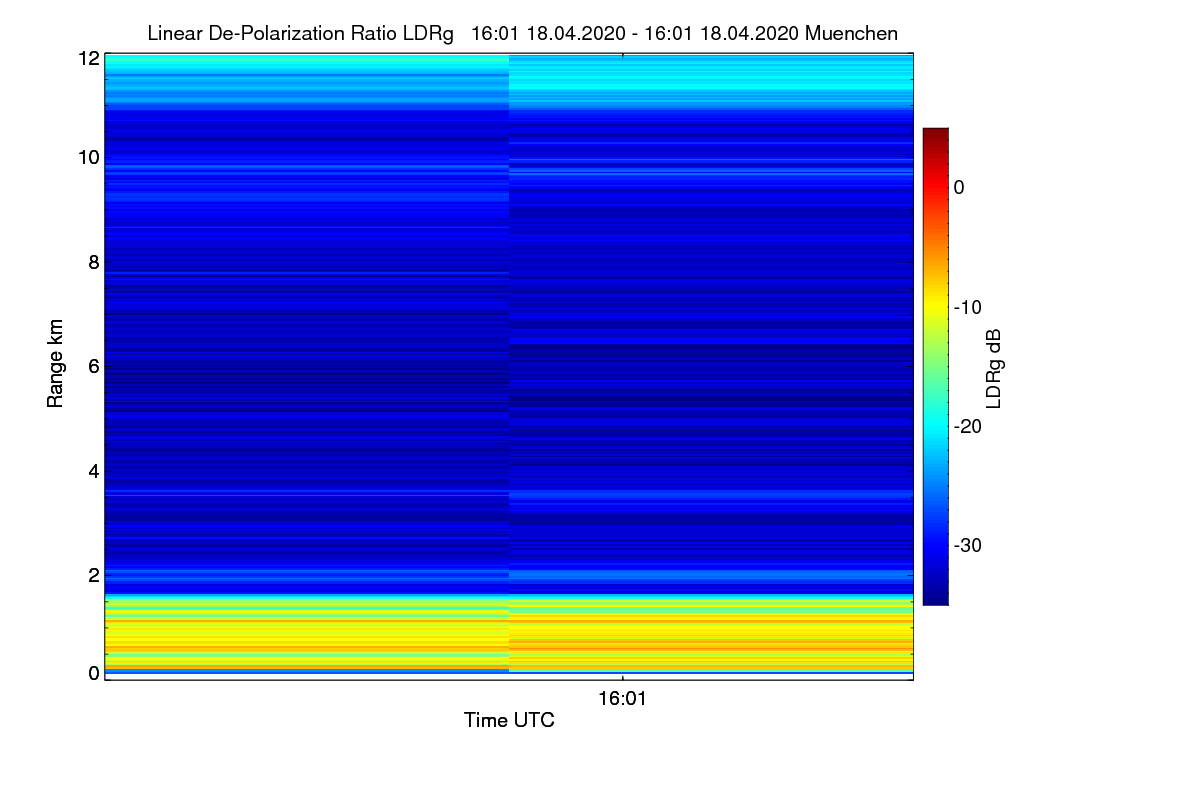Click the colorbar tick label '-30'

click(966, 546)
